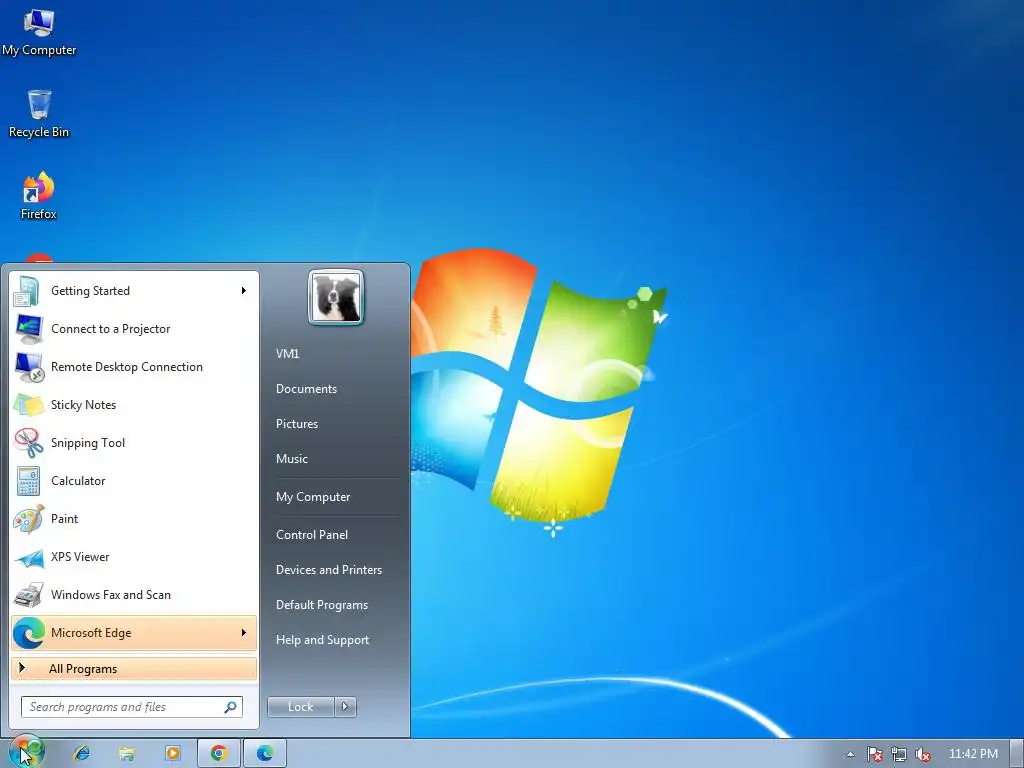1024x768 pixels.
Task: Open Internet Explorer from the taskbar
Action: point(82,753)
